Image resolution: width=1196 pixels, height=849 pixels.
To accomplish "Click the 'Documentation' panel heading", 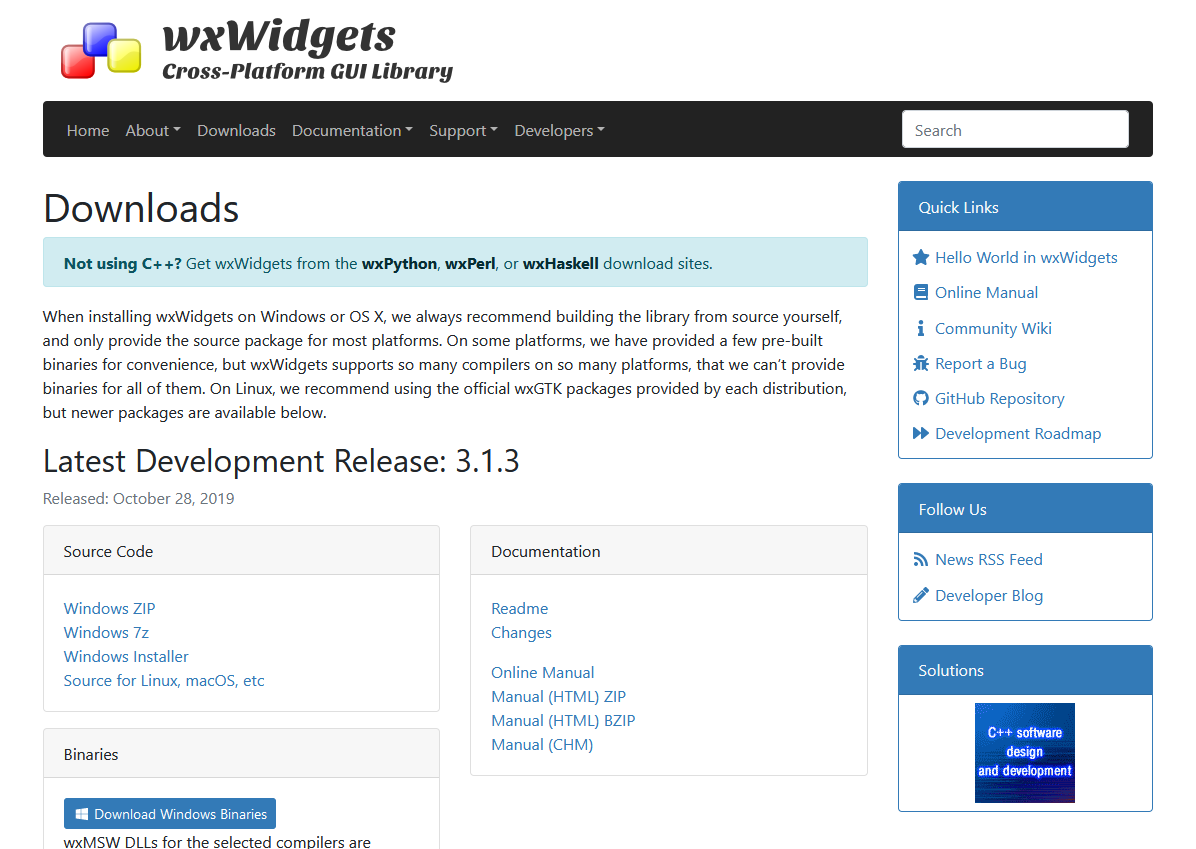I will pos(545,552).
